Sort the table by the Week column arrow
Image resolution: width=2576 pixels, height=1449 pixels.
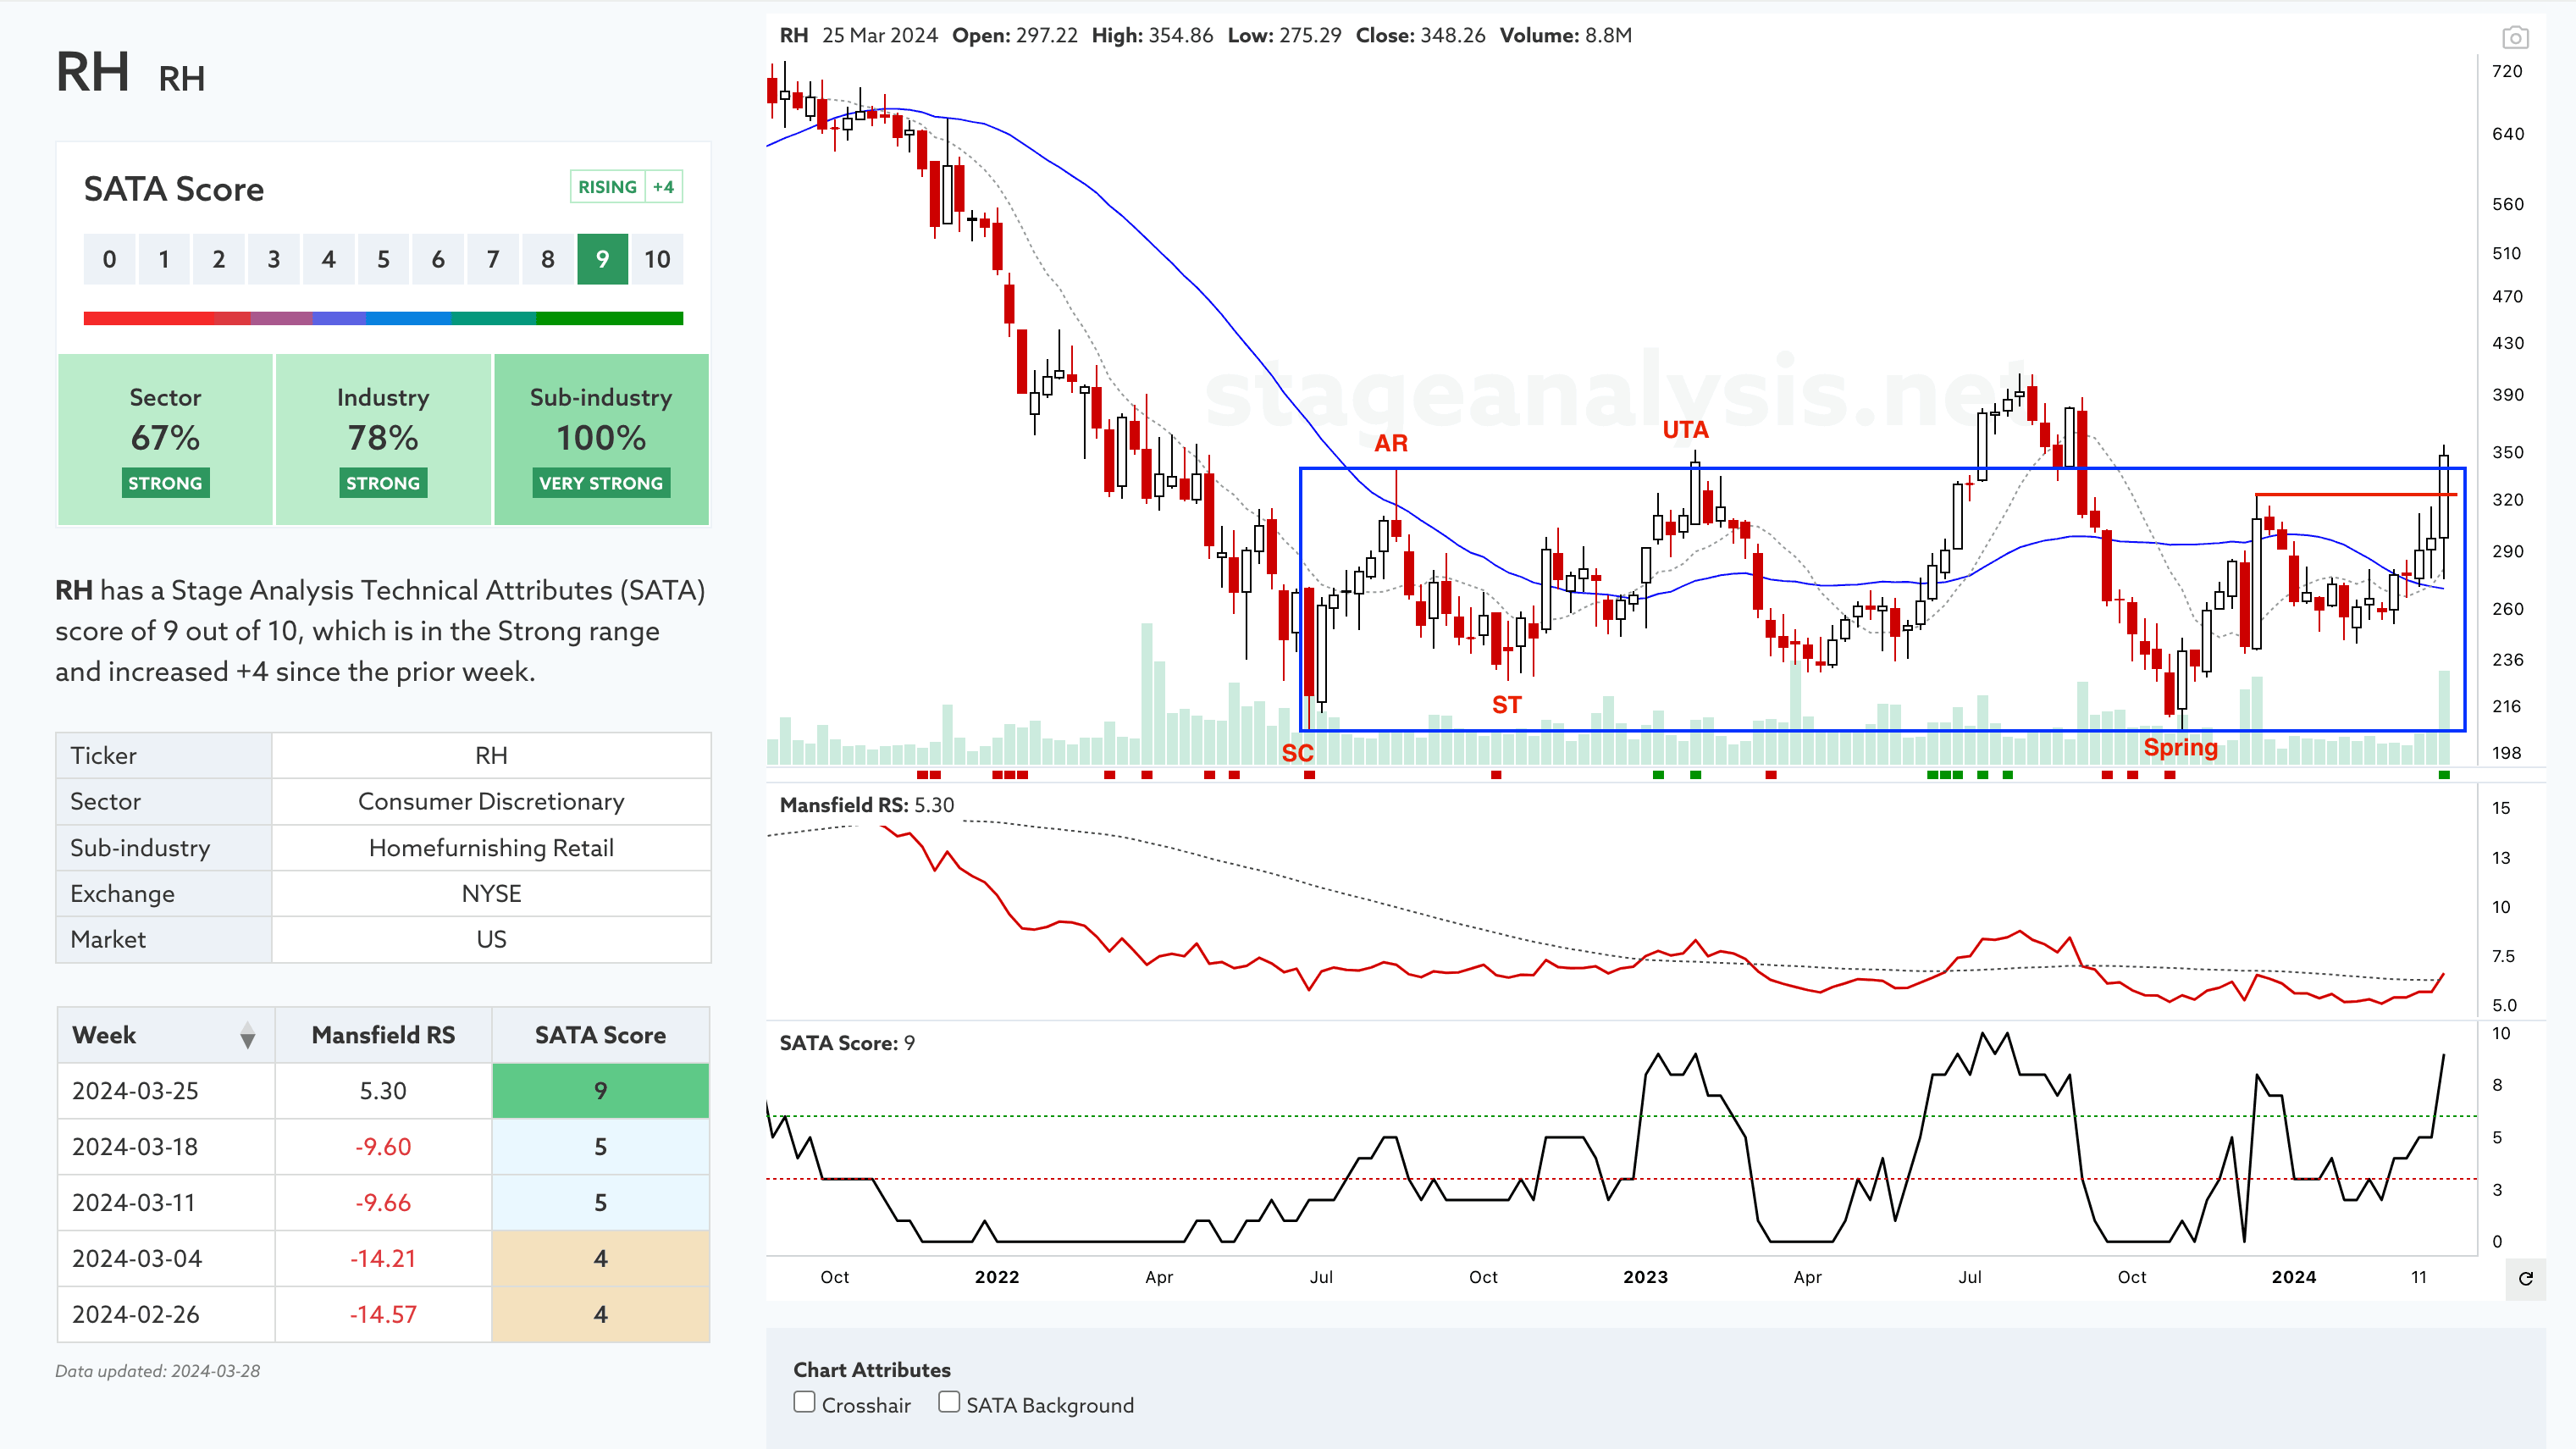point(247,1036)
